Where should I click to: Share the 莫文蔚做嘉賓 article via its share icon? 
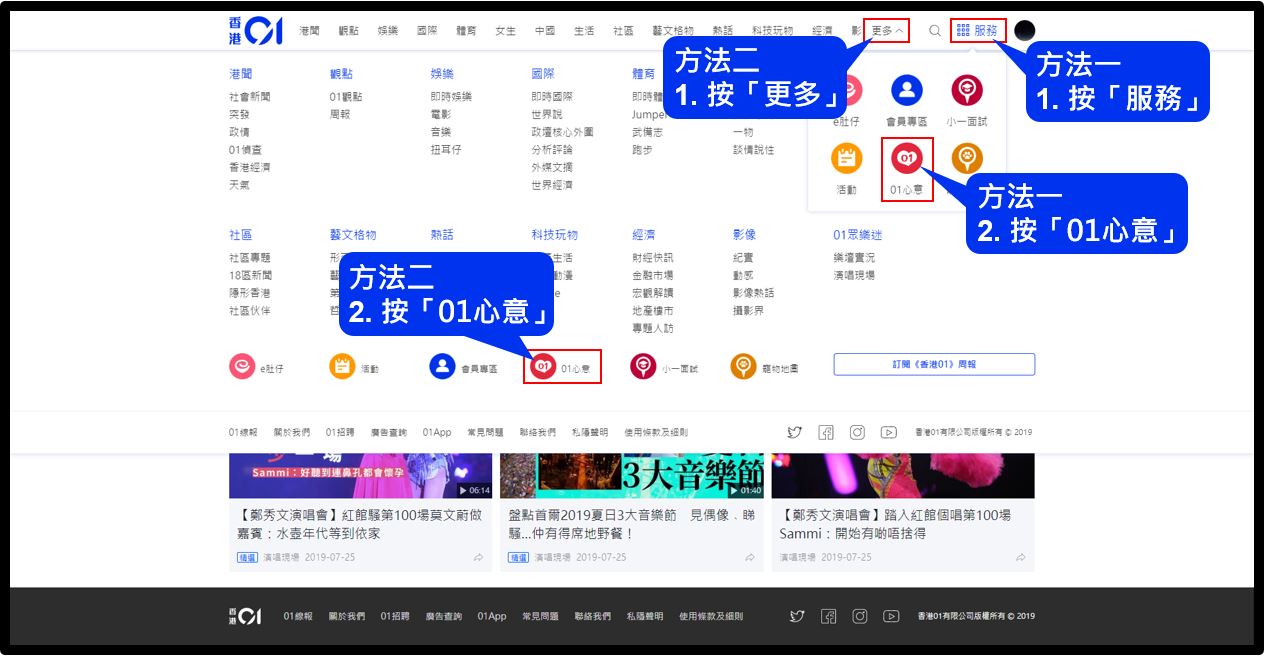tap(479, 557)
